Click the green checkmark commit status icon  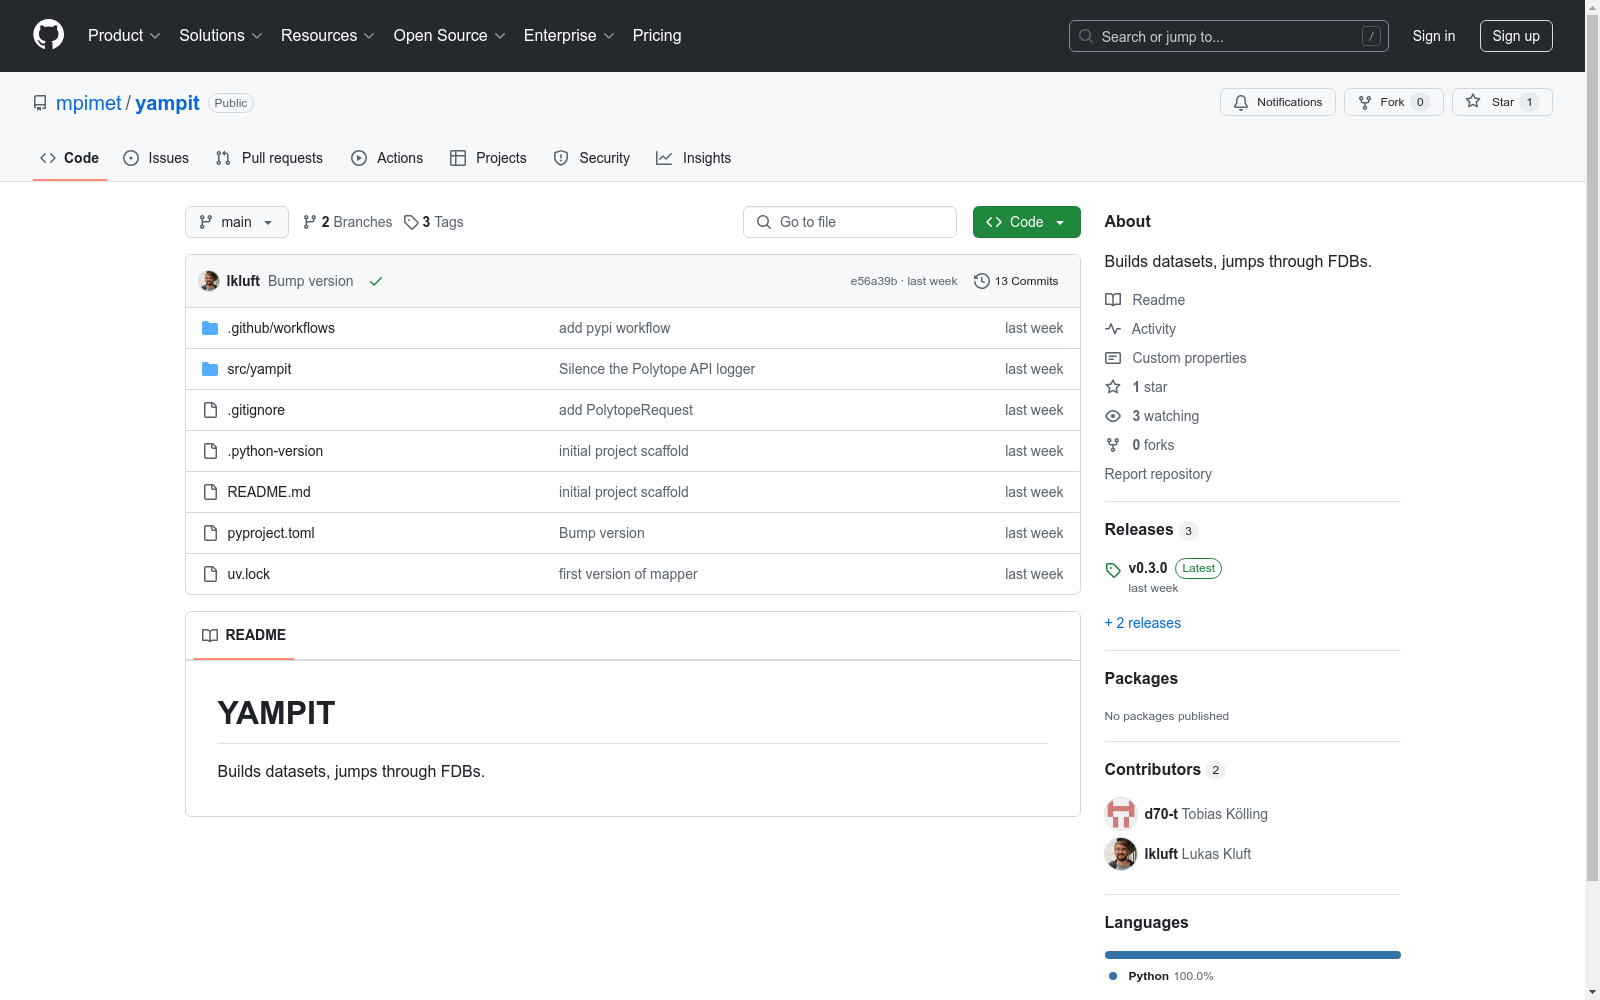tap(376, 281)
